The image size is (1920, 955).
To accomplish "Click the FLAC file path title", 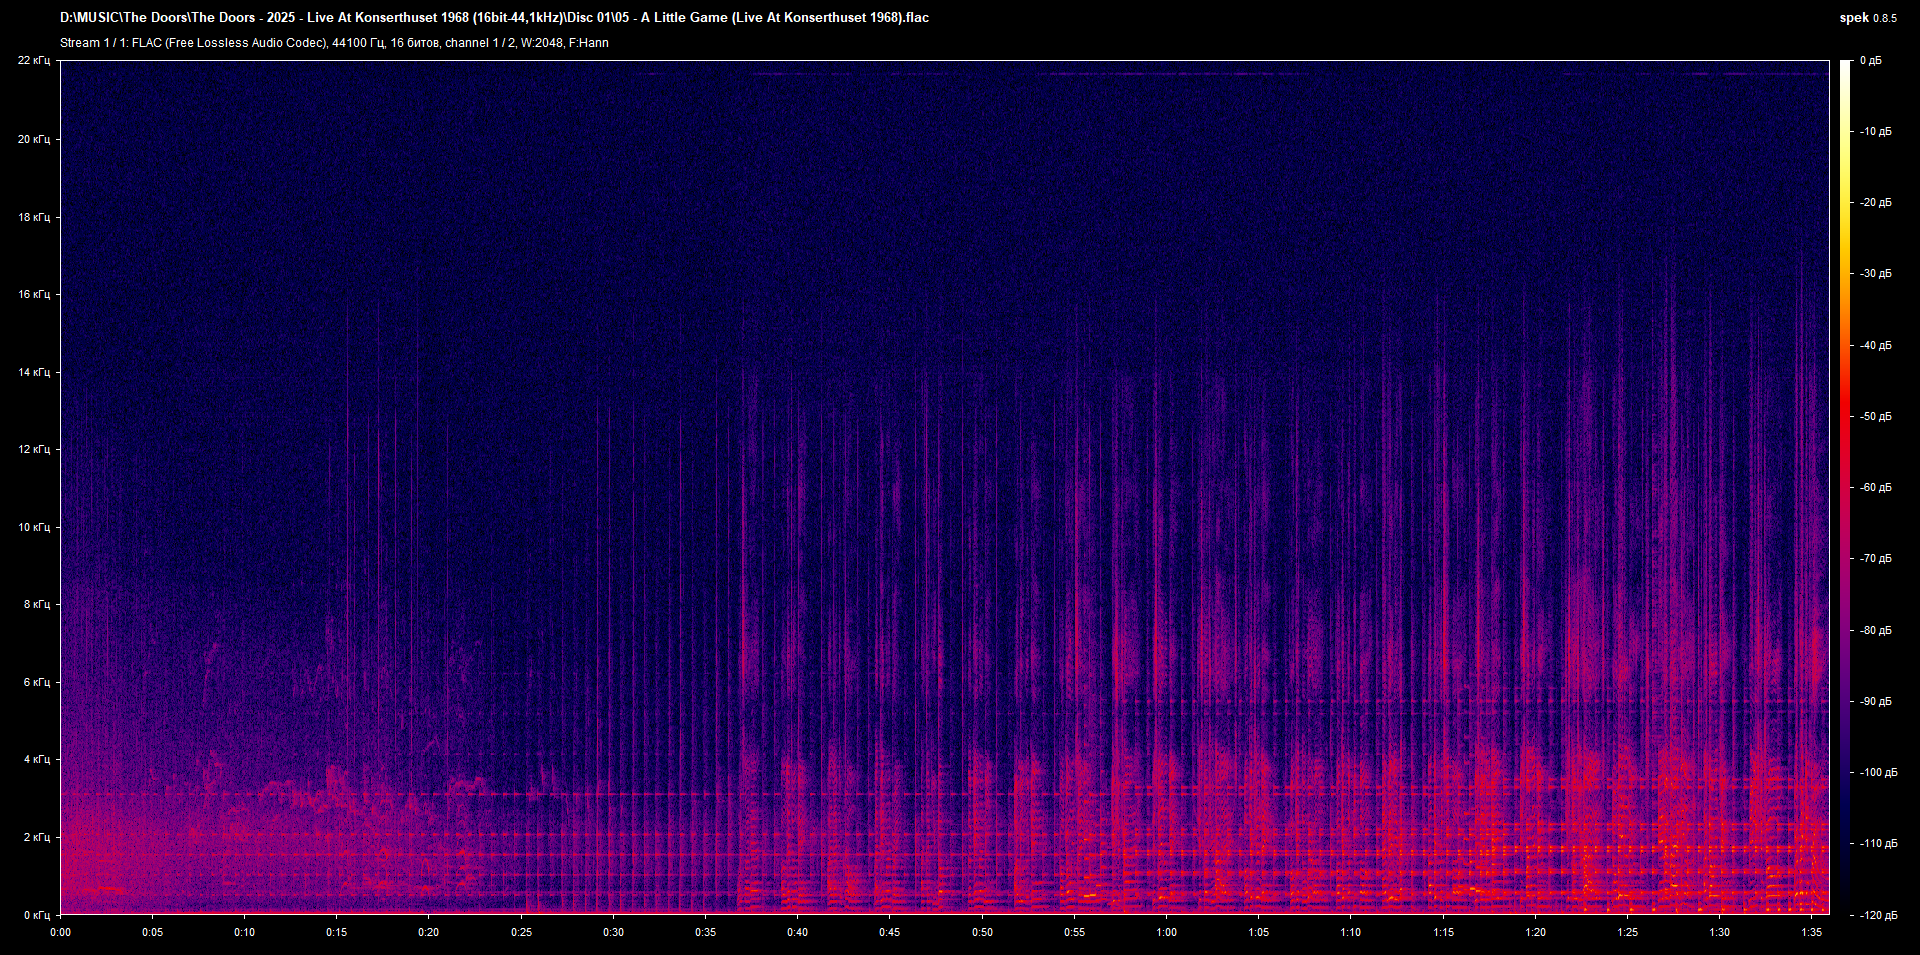I will 494,18.
